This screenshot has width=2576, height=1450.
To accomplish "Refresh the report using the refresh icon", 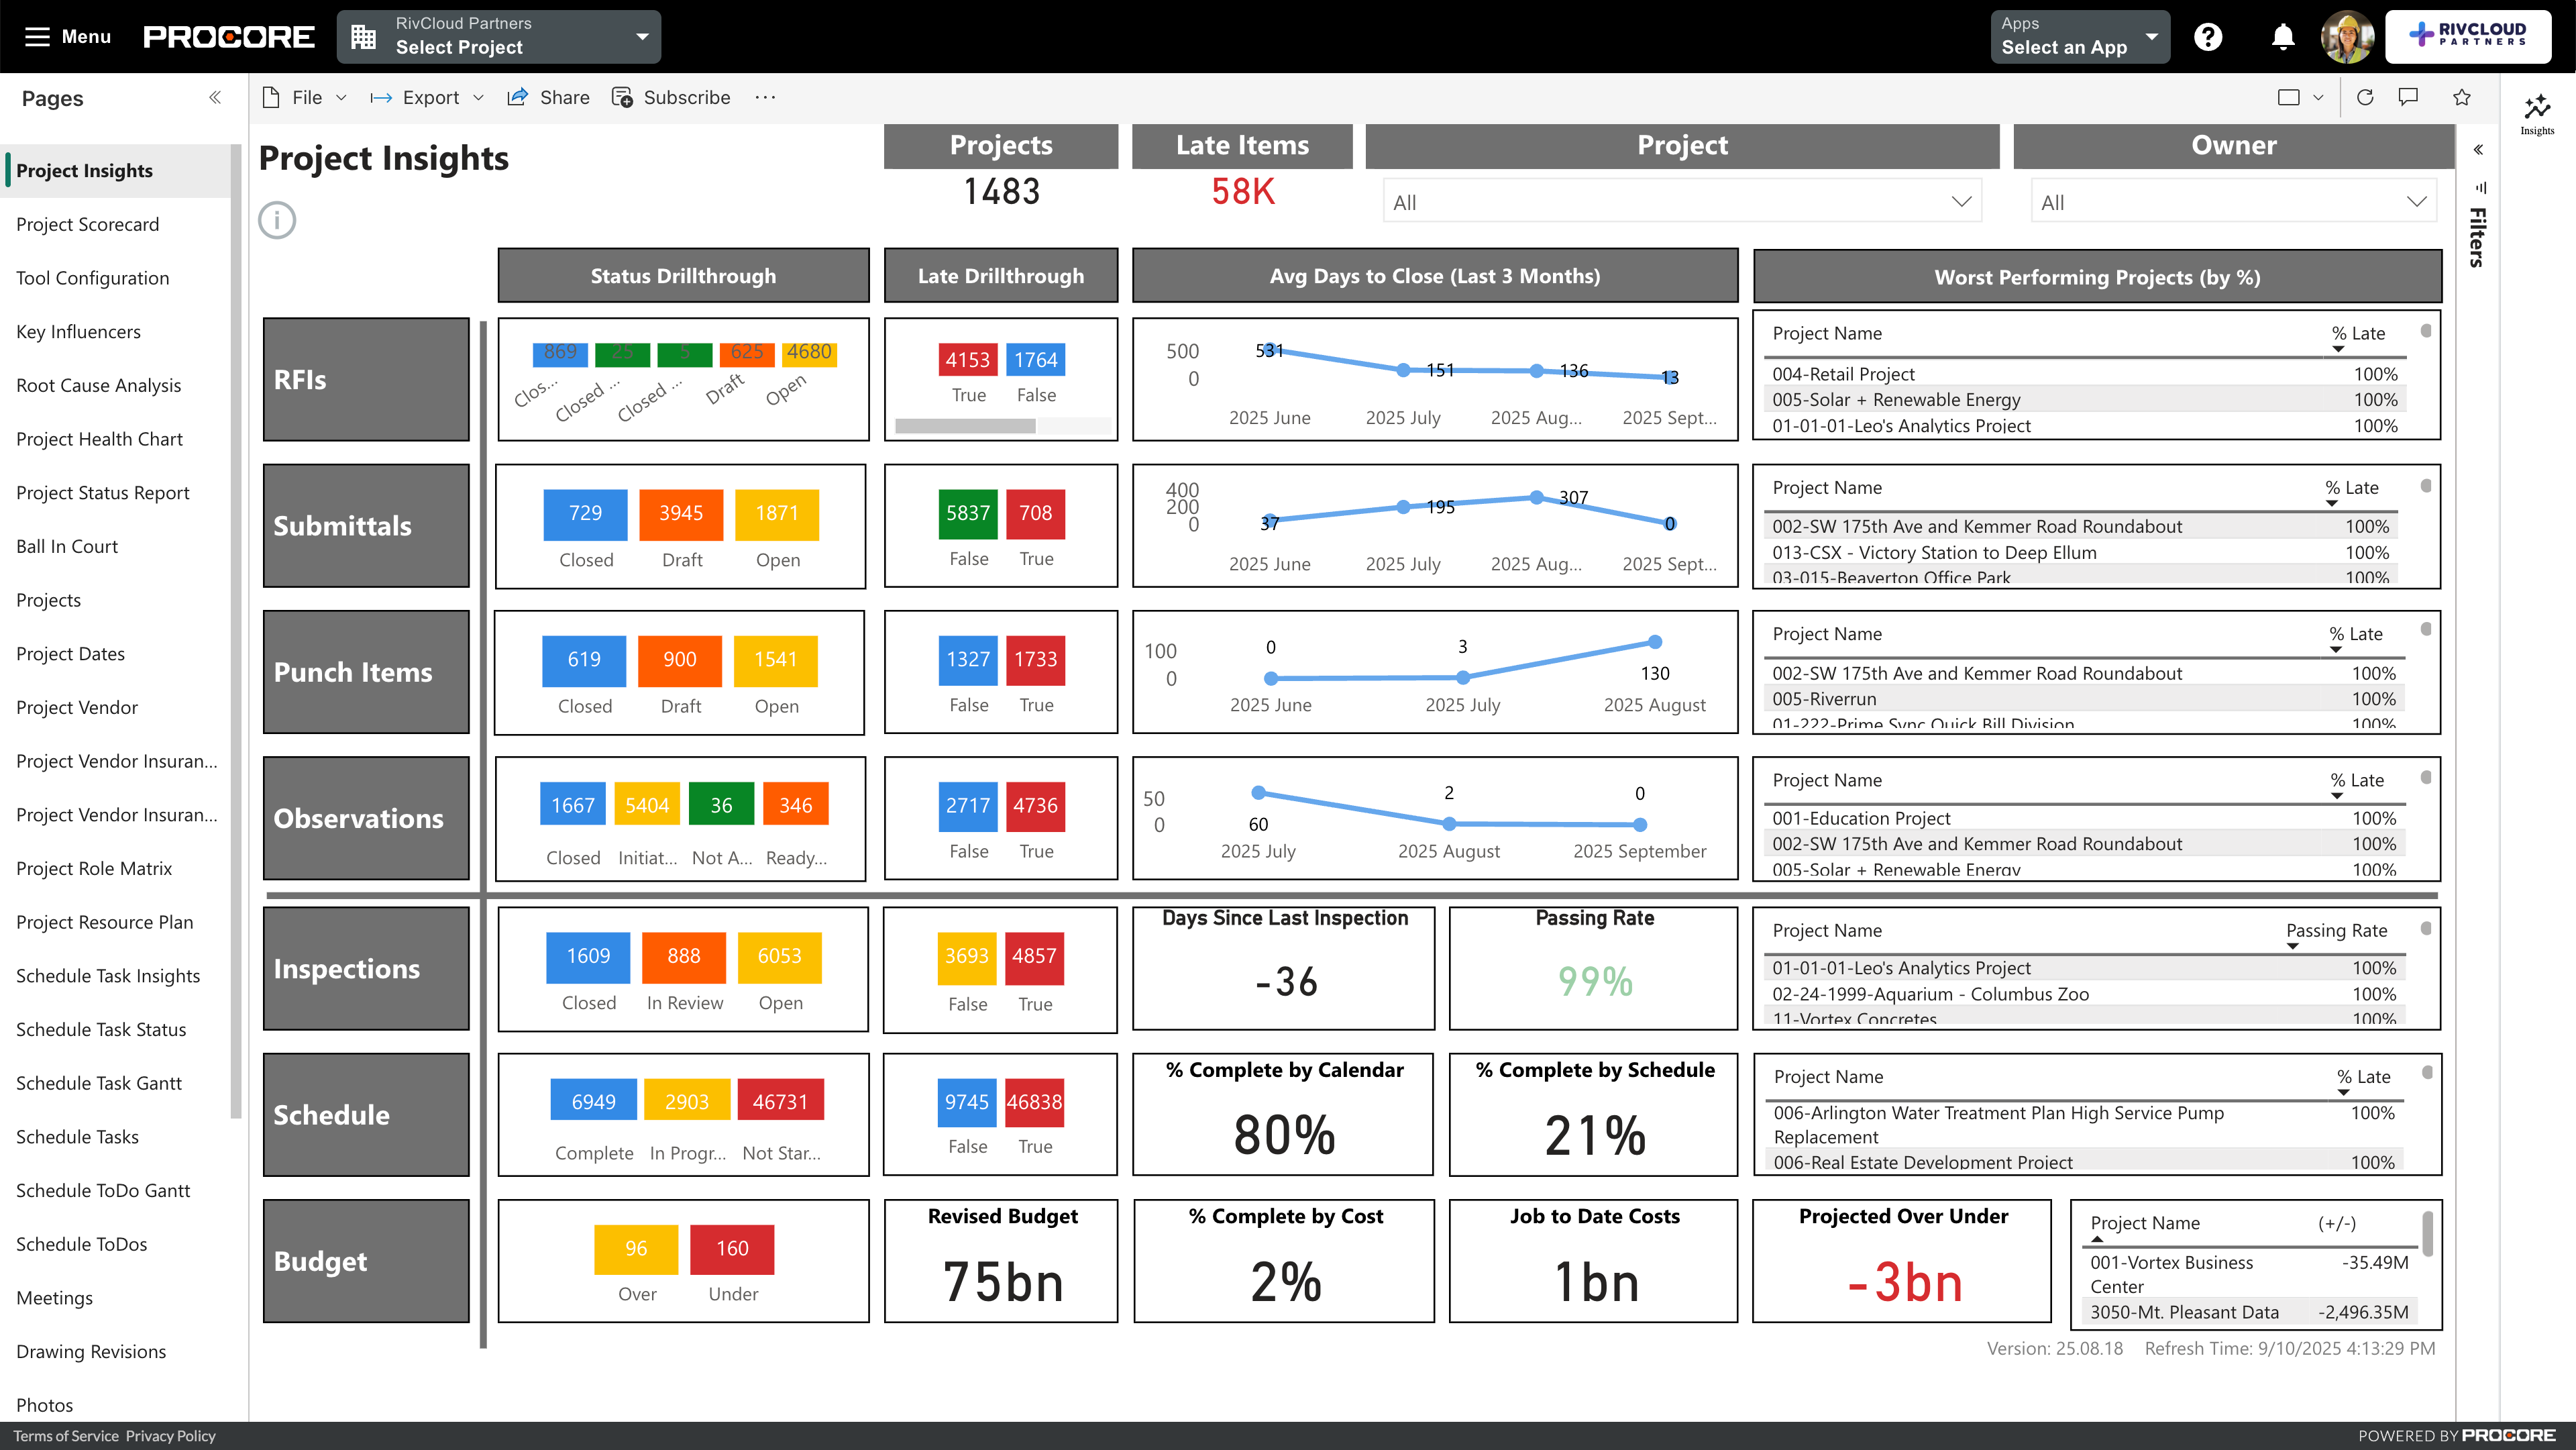I will click(2366, 97).
